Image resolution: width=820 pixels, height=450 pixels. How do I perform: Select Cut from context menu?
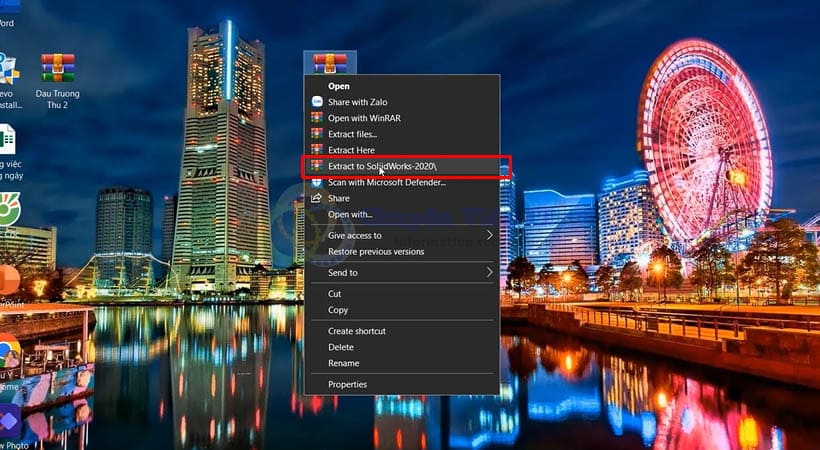coord(335,294)
